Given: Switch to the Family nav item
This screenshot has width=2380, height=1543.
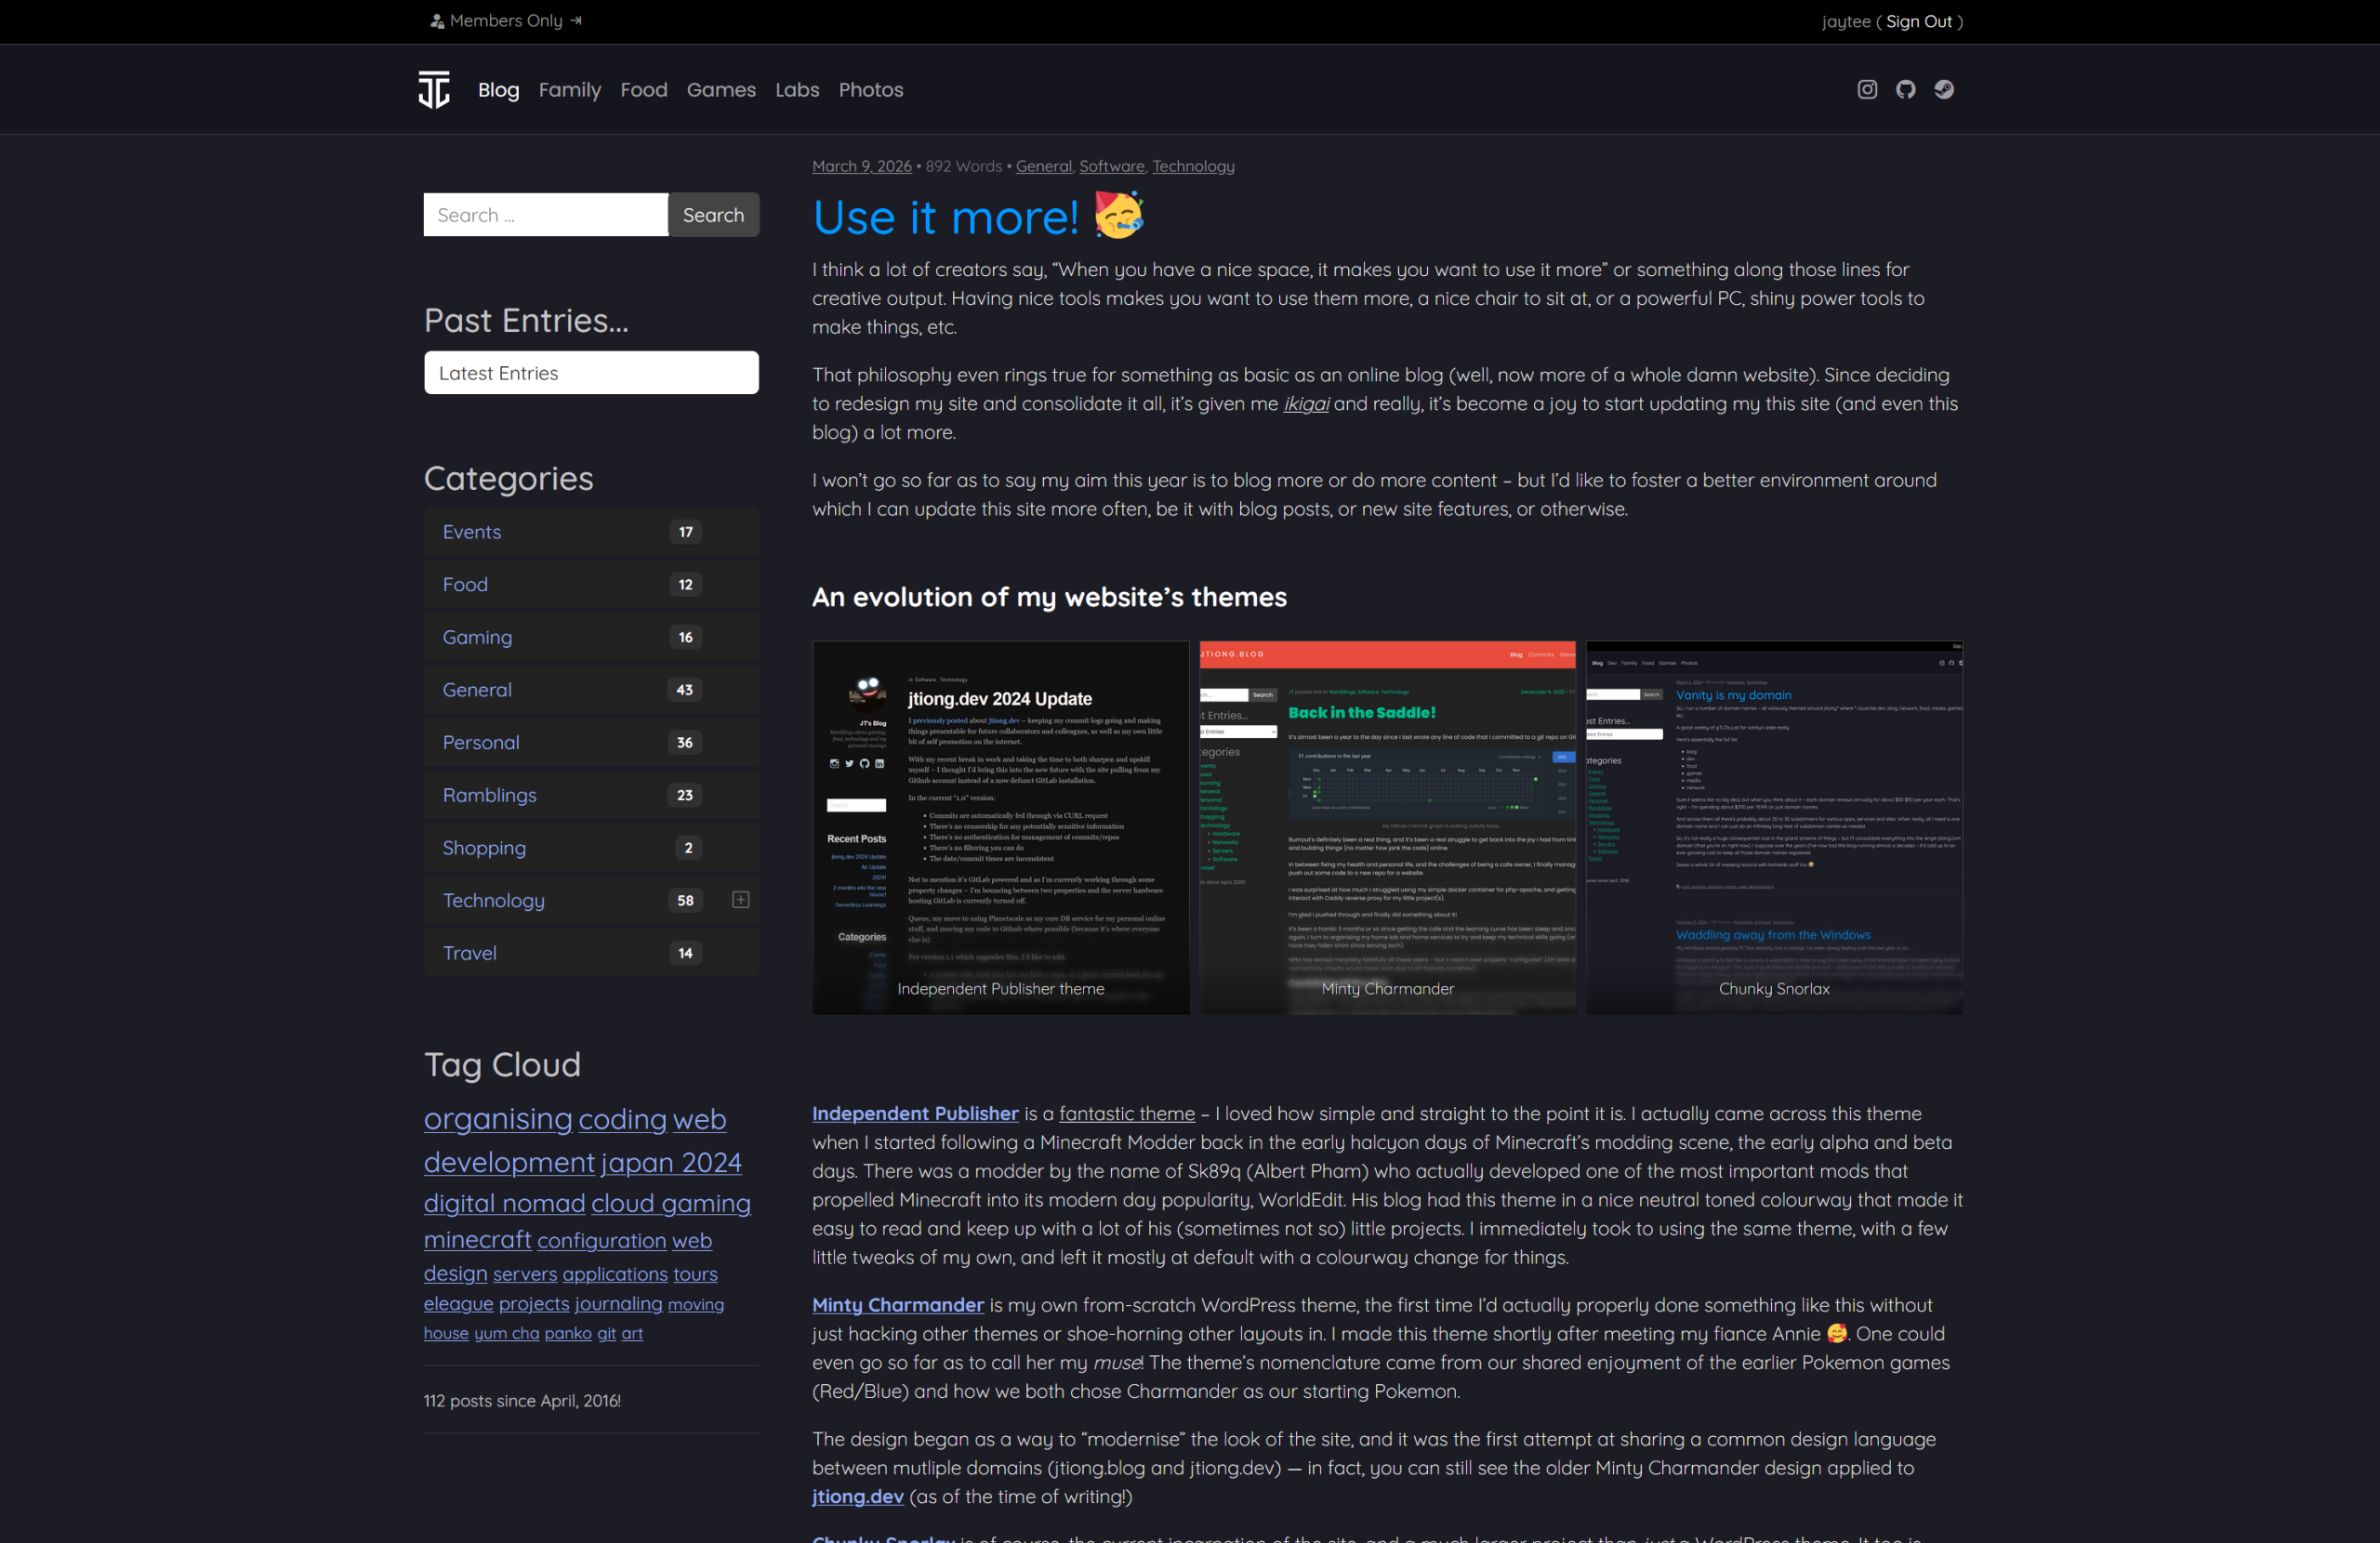Looking at the screenshot, I should pyautogui.click(x=569, y=90).
